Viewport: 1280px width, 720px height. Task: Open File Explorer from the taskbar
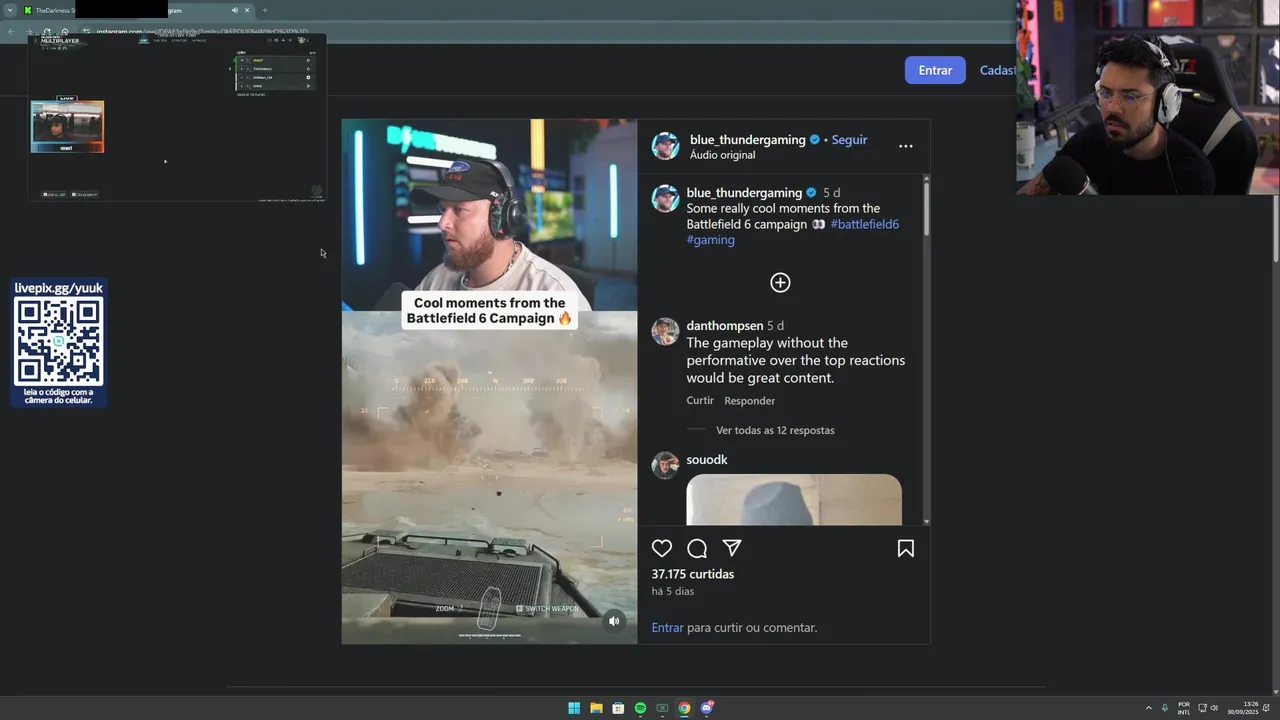596,708
